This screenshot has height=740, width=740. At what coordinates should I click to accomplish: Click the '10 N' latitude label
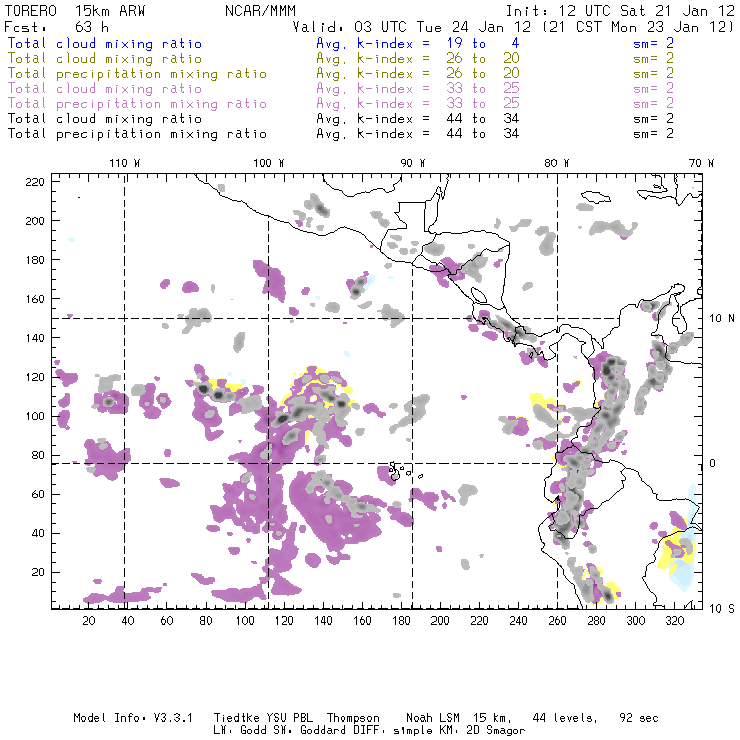[722, 319]
